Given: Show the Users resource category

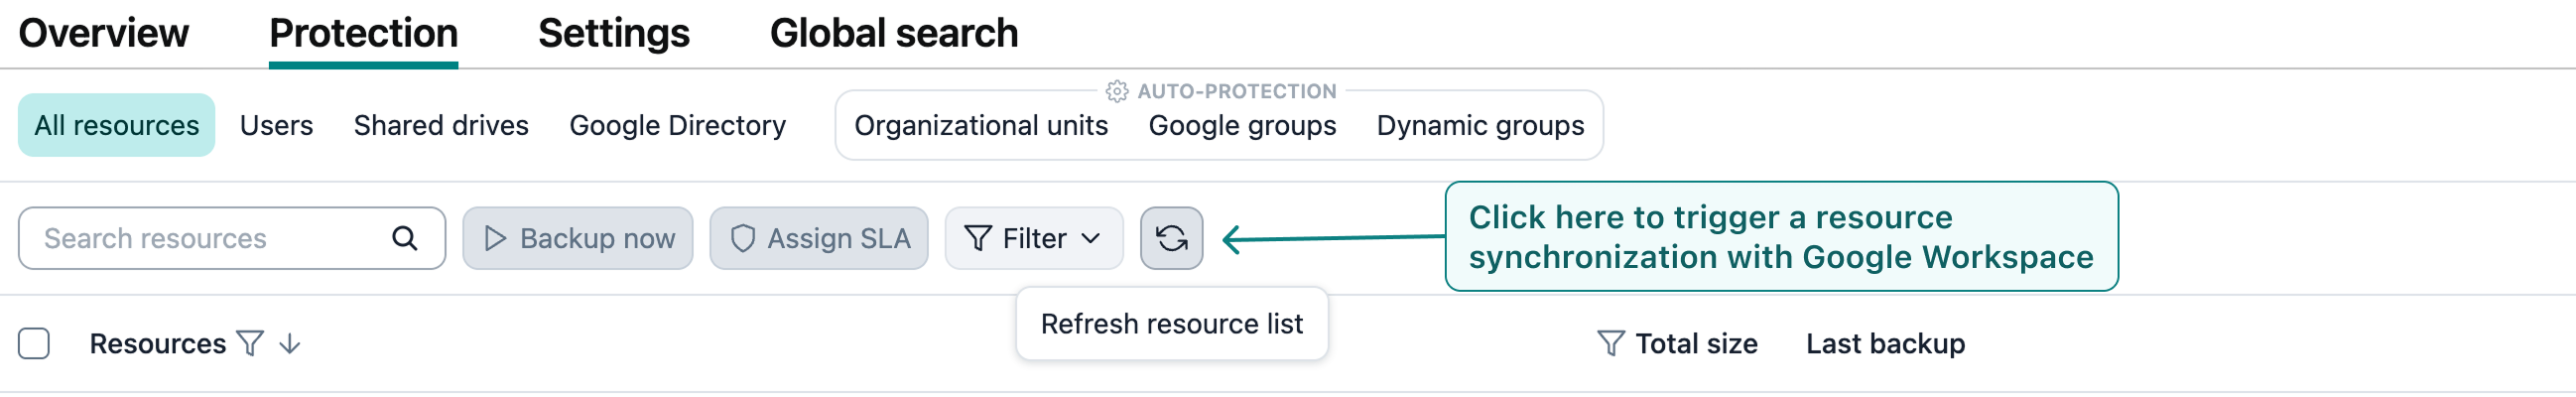Looking at the screenshot, I should 276,126.
